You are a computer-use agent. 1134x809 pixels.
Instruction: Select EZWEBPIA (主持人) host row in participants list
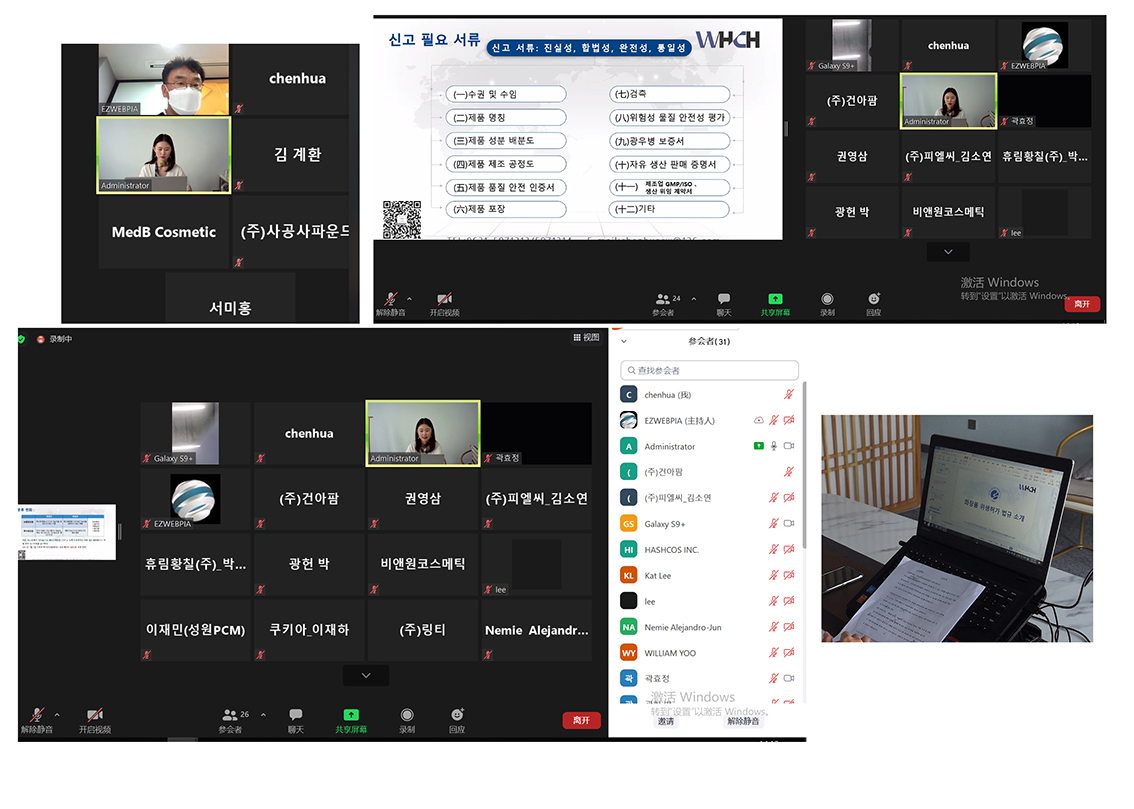click(x=709, y=420)
